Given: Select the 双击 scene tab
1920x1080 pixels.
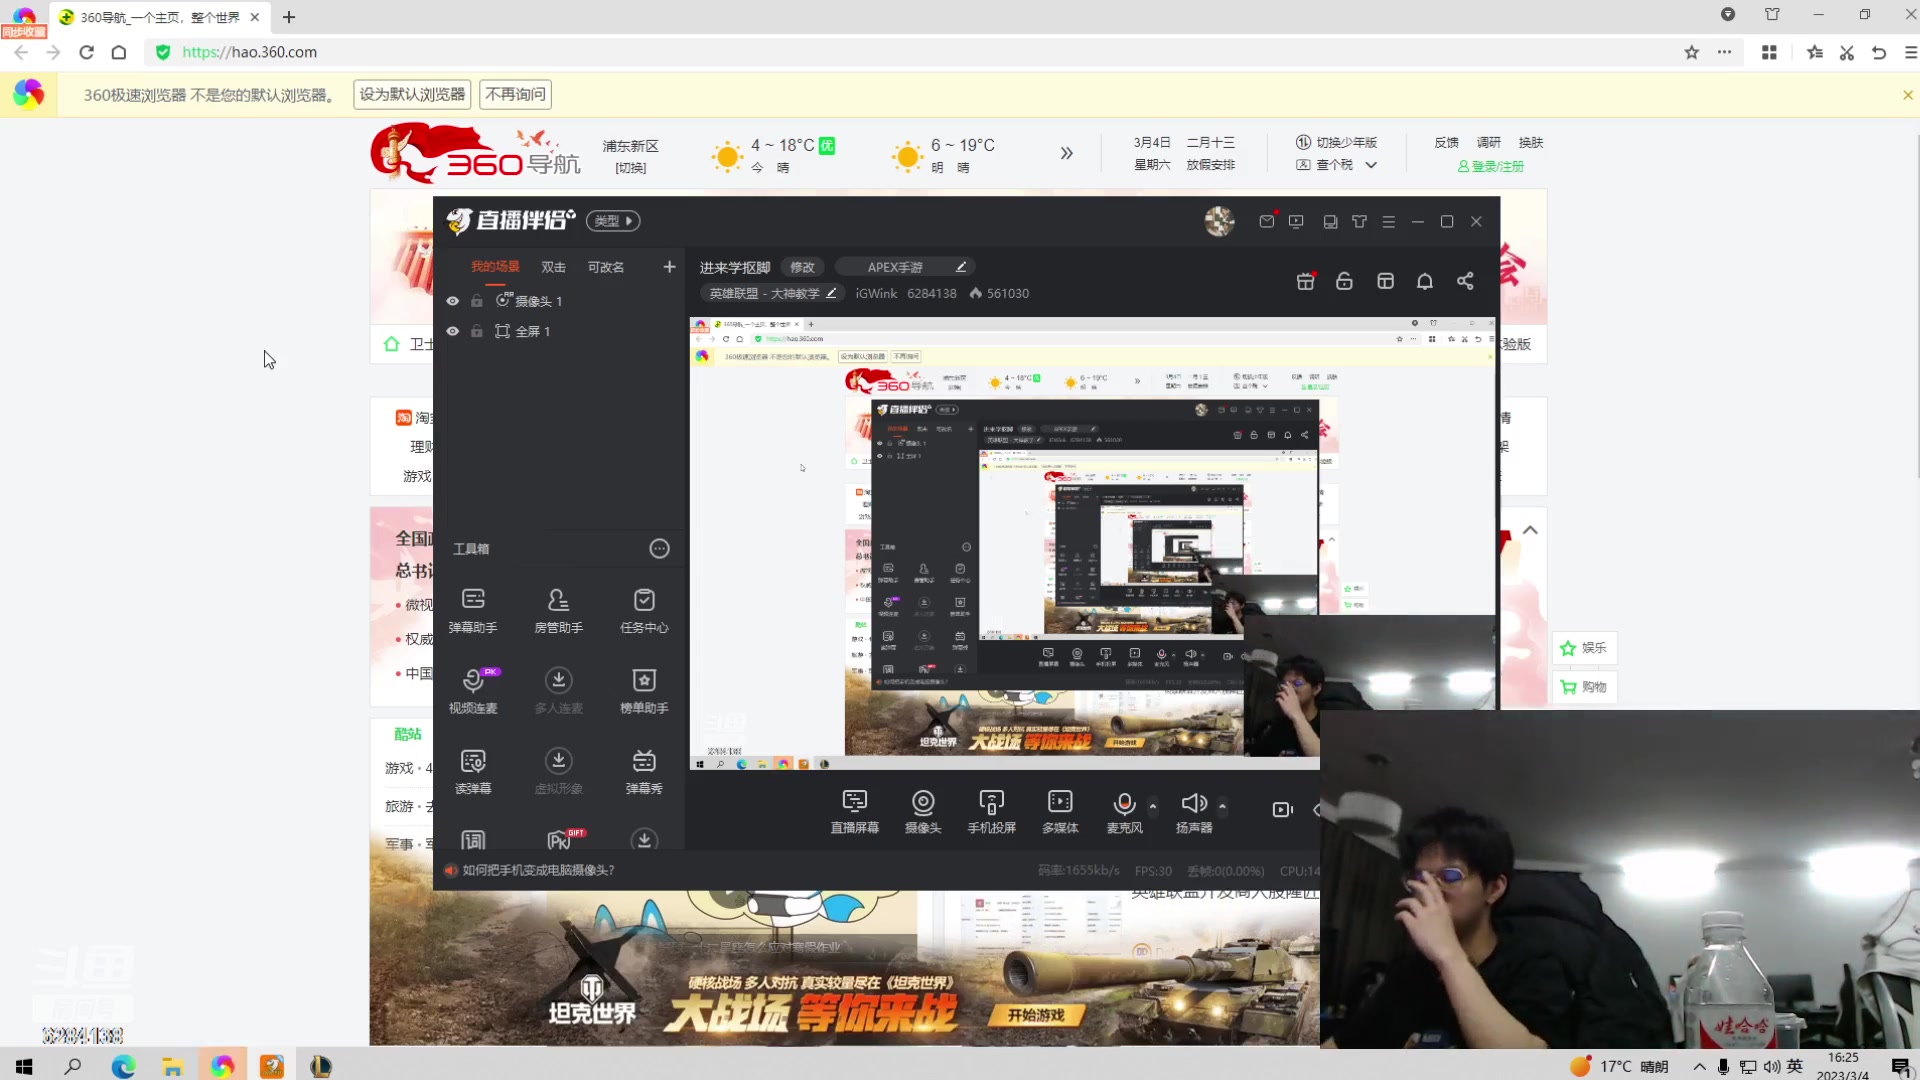Looking at the screenshot, I should [x=553, y=267].
